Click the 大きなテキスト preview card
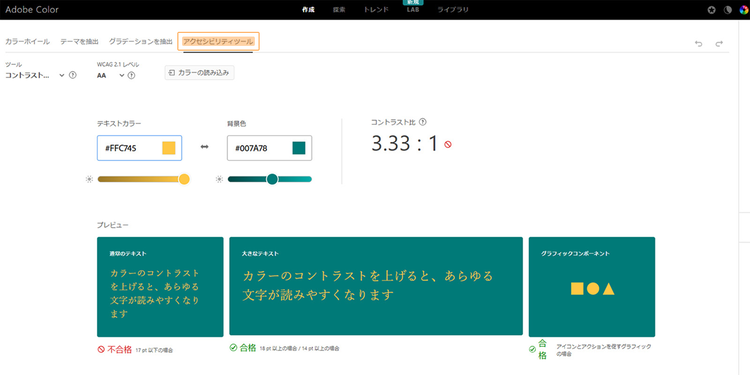The height and width of the screenshot is (375, 750). (376, 287)
